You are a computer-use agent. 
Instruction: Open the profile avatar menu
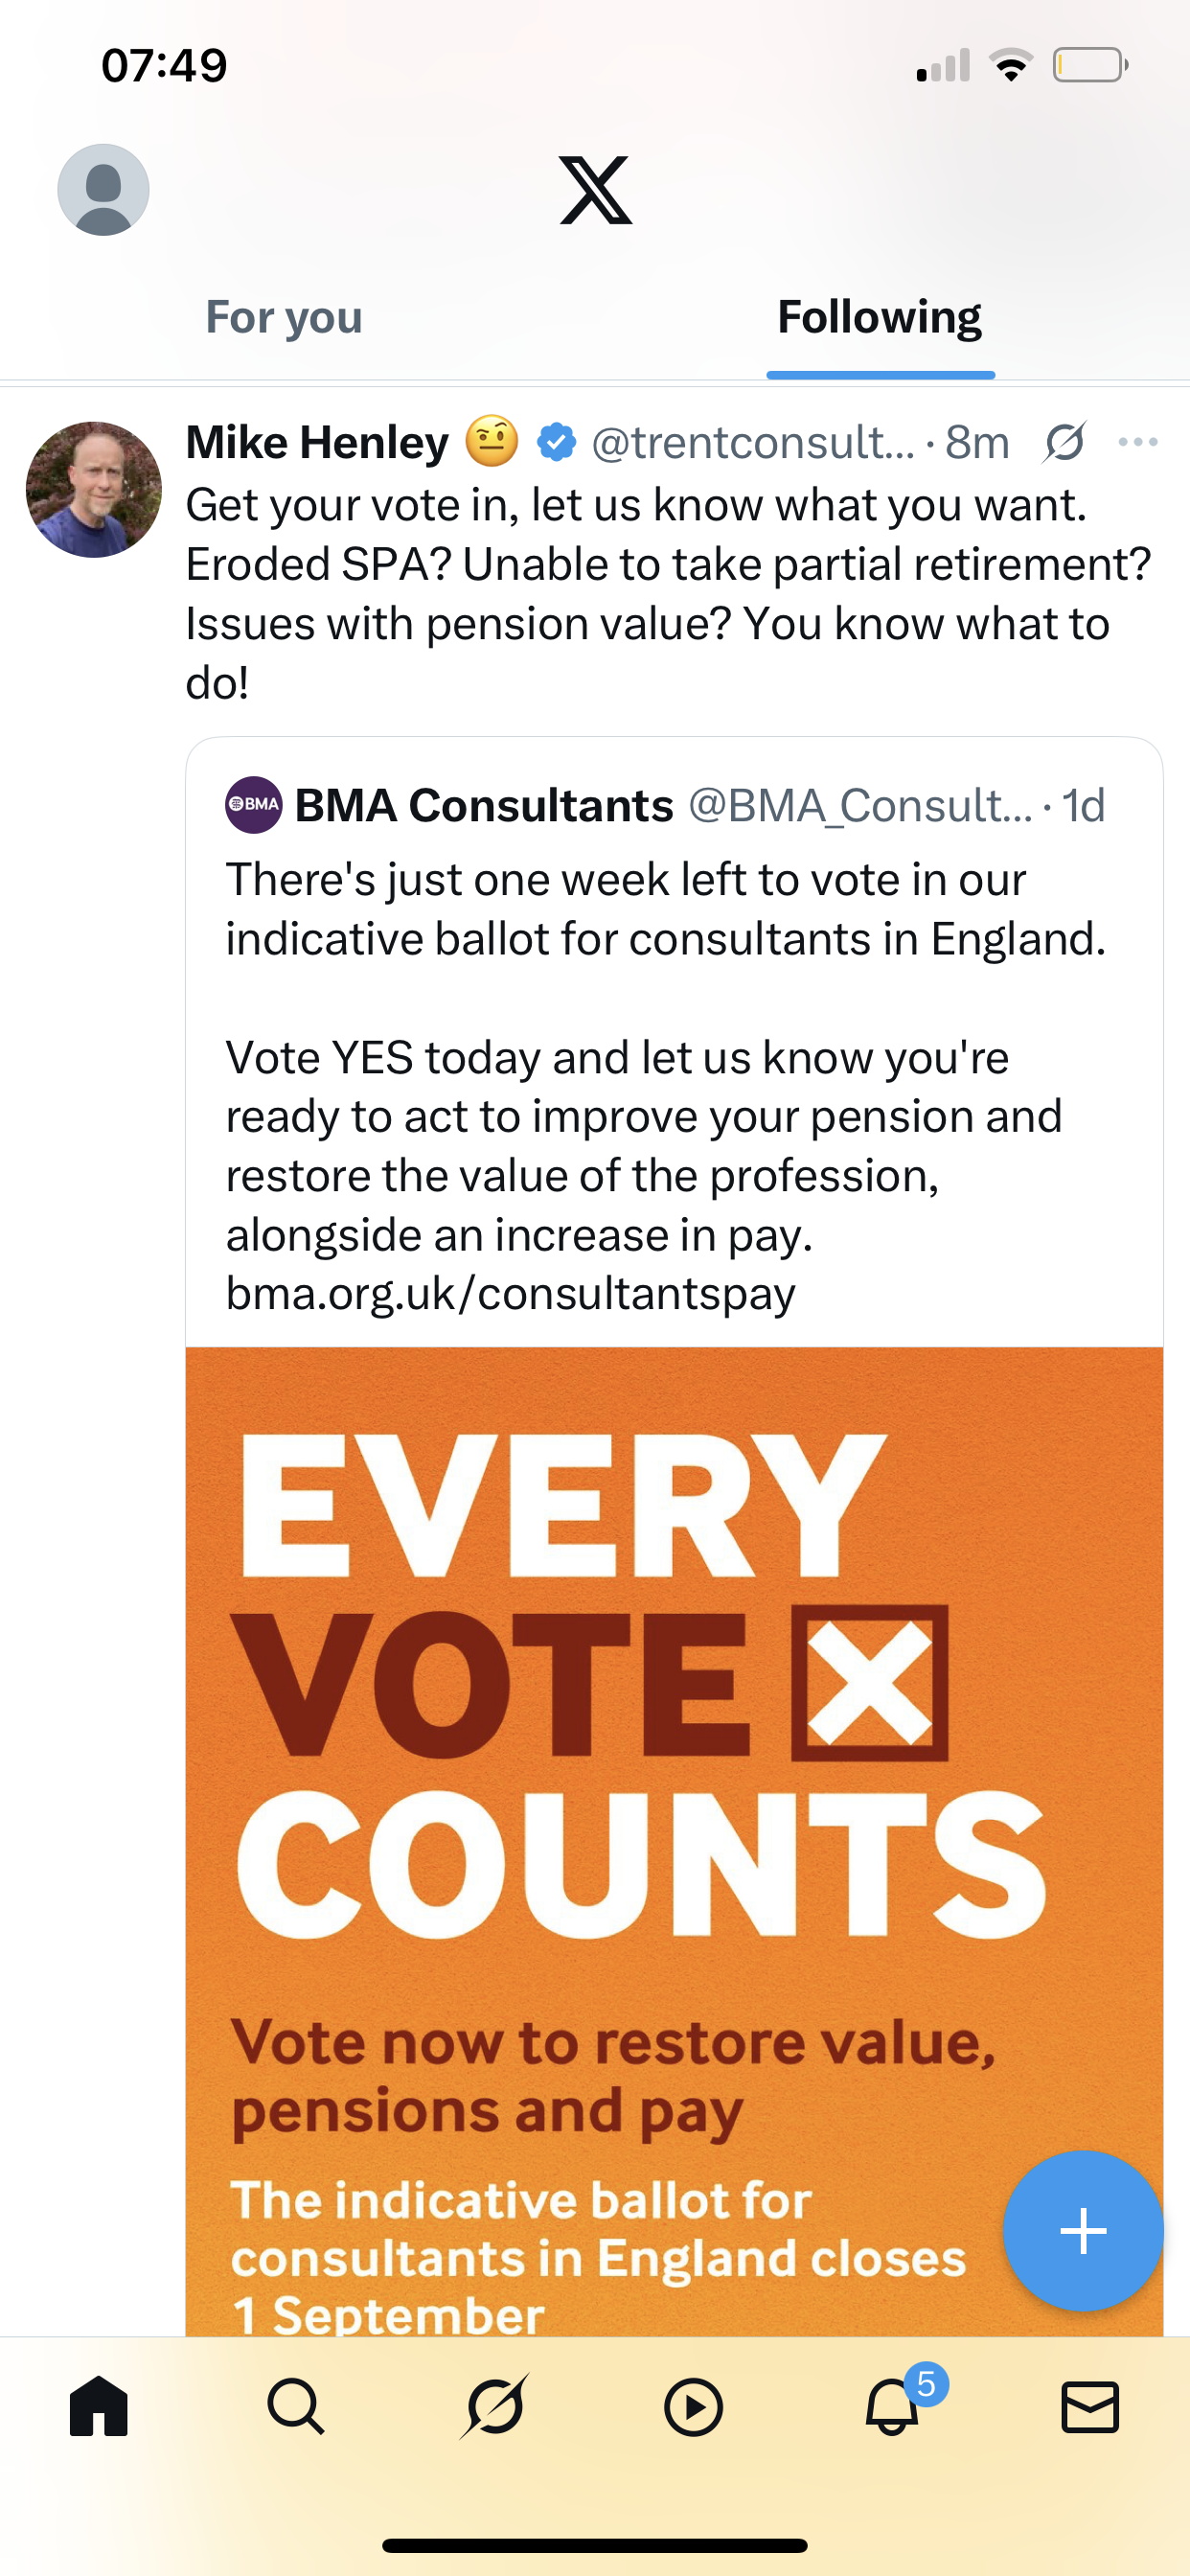click(x=103, y=190)
